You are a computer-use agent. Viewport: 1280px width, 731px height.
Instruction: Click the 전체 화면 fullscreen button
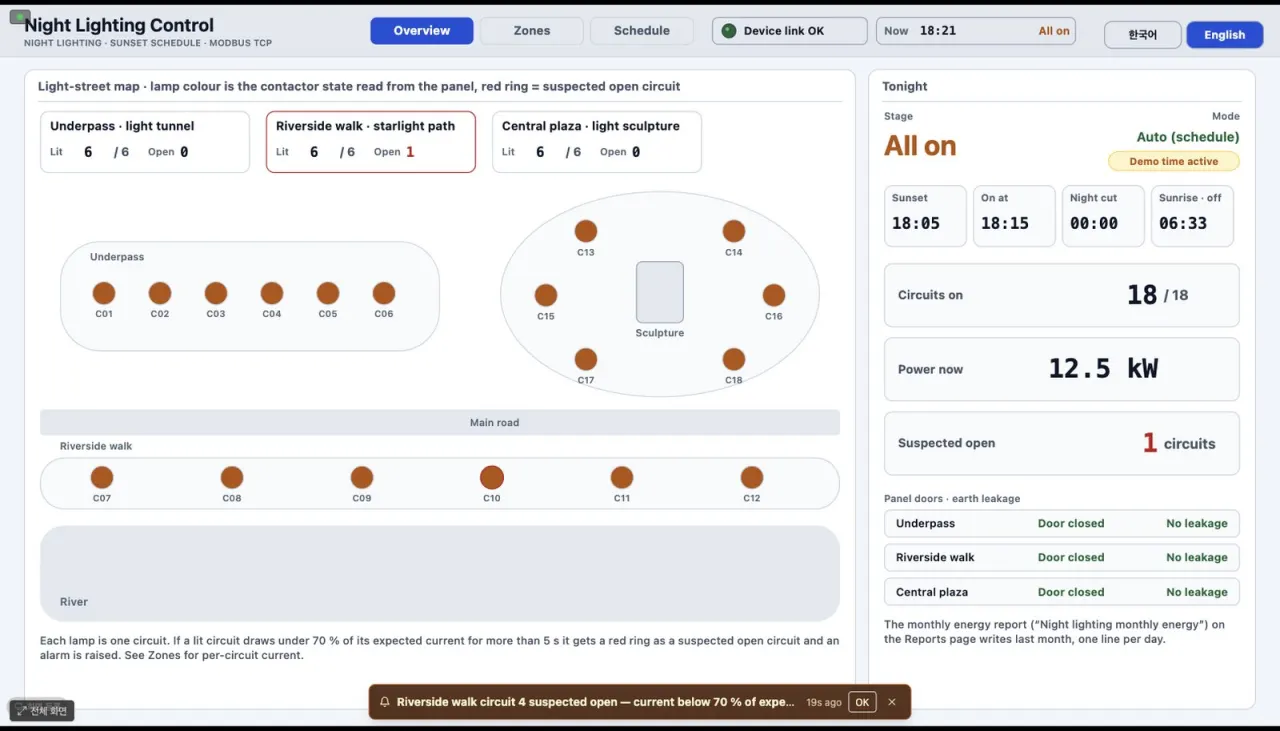42,711
